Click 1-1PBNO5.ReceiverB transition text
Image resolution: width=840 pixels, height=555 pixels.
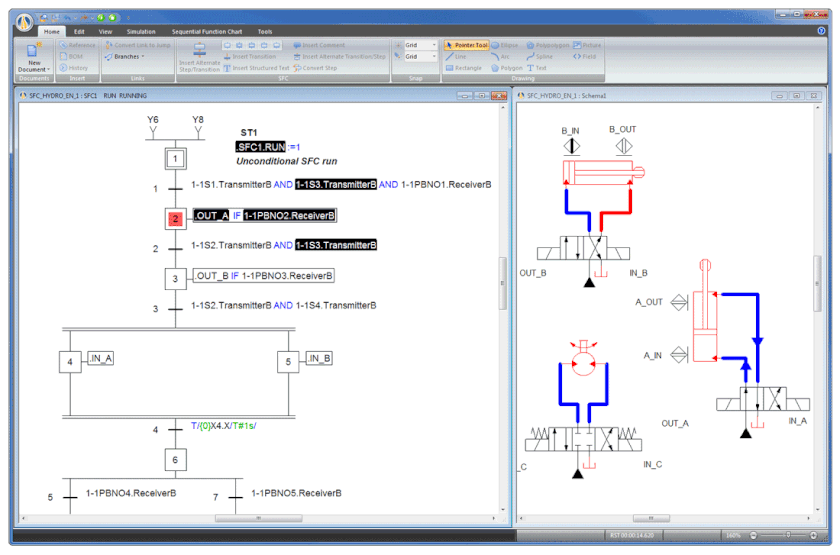pyautogui.click(x=296, y=493)
